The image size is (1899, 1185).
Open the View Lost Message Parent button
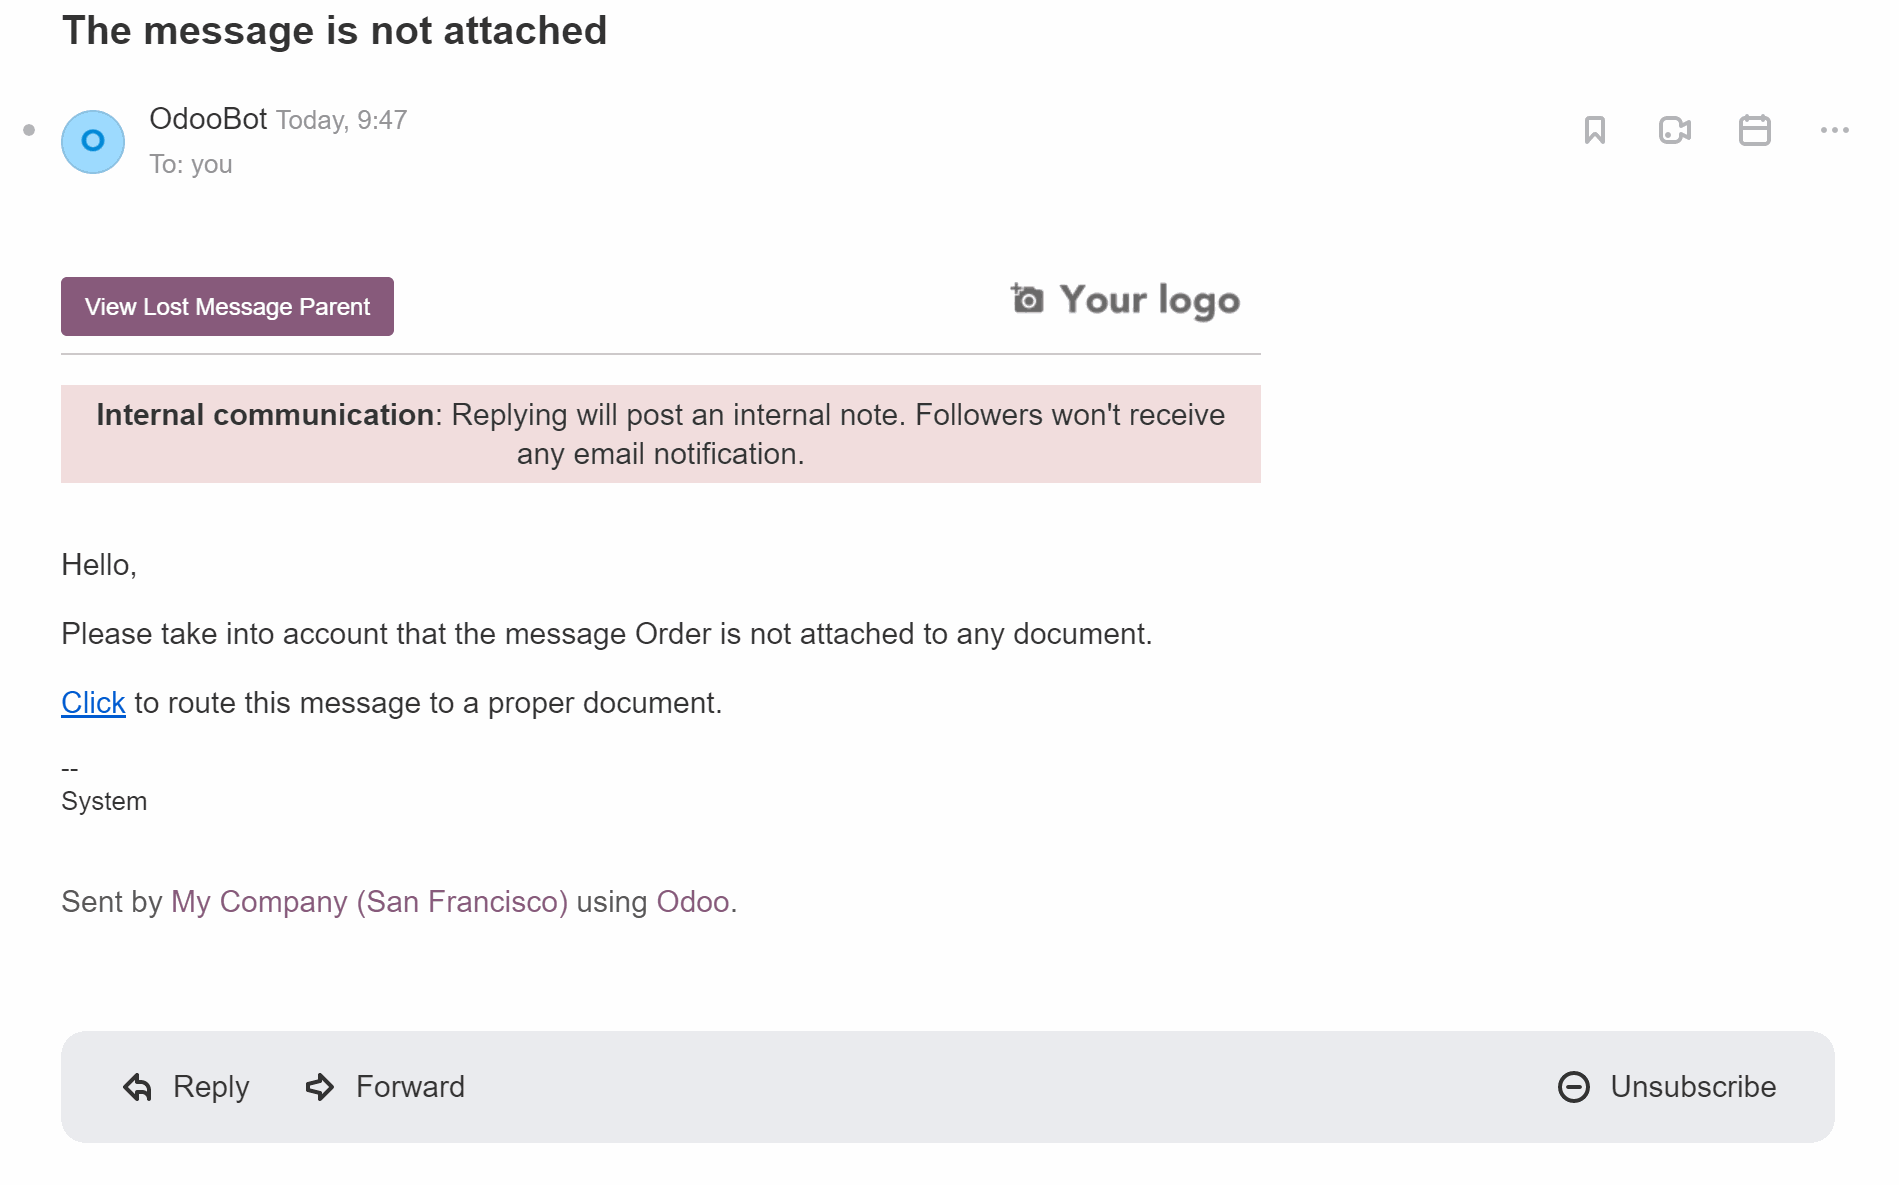(x=227, y=306)
